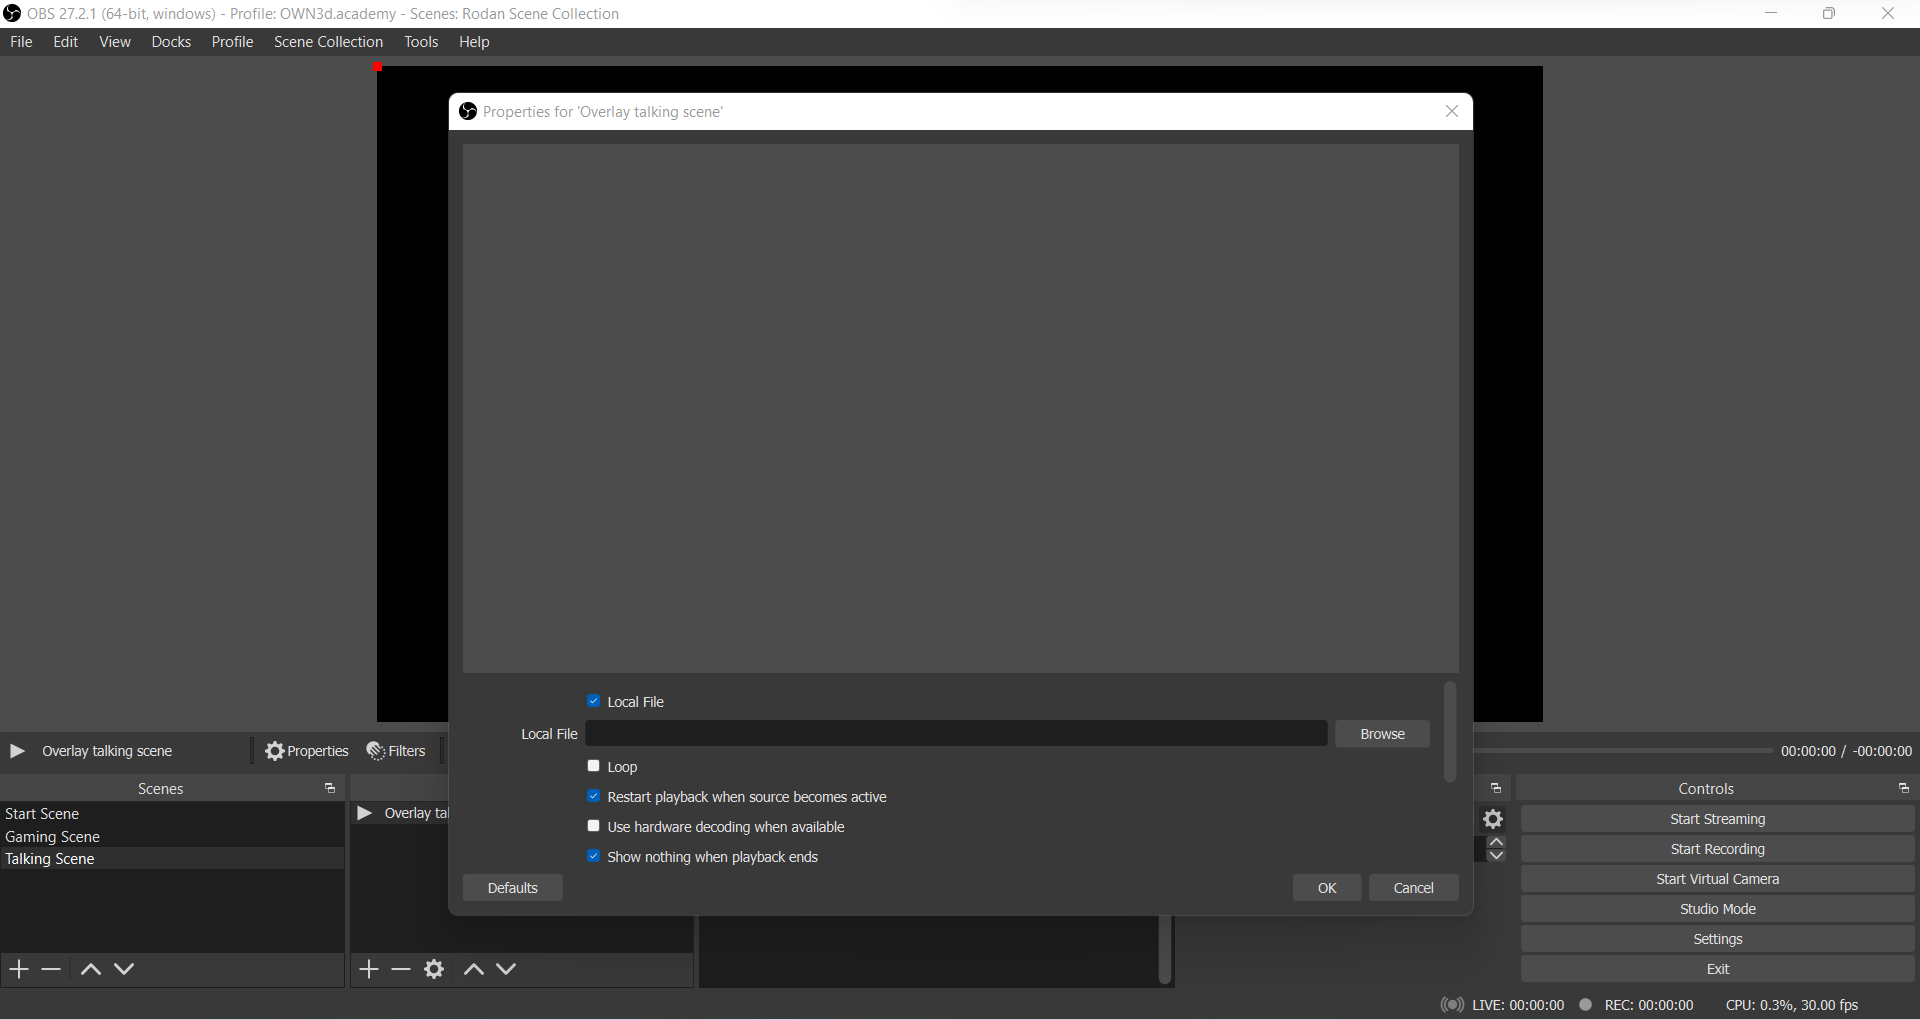Click the add source plus icon
Image resolution: width=1920 pixels, height=1020 pixels.
click(x=369, y=969)
